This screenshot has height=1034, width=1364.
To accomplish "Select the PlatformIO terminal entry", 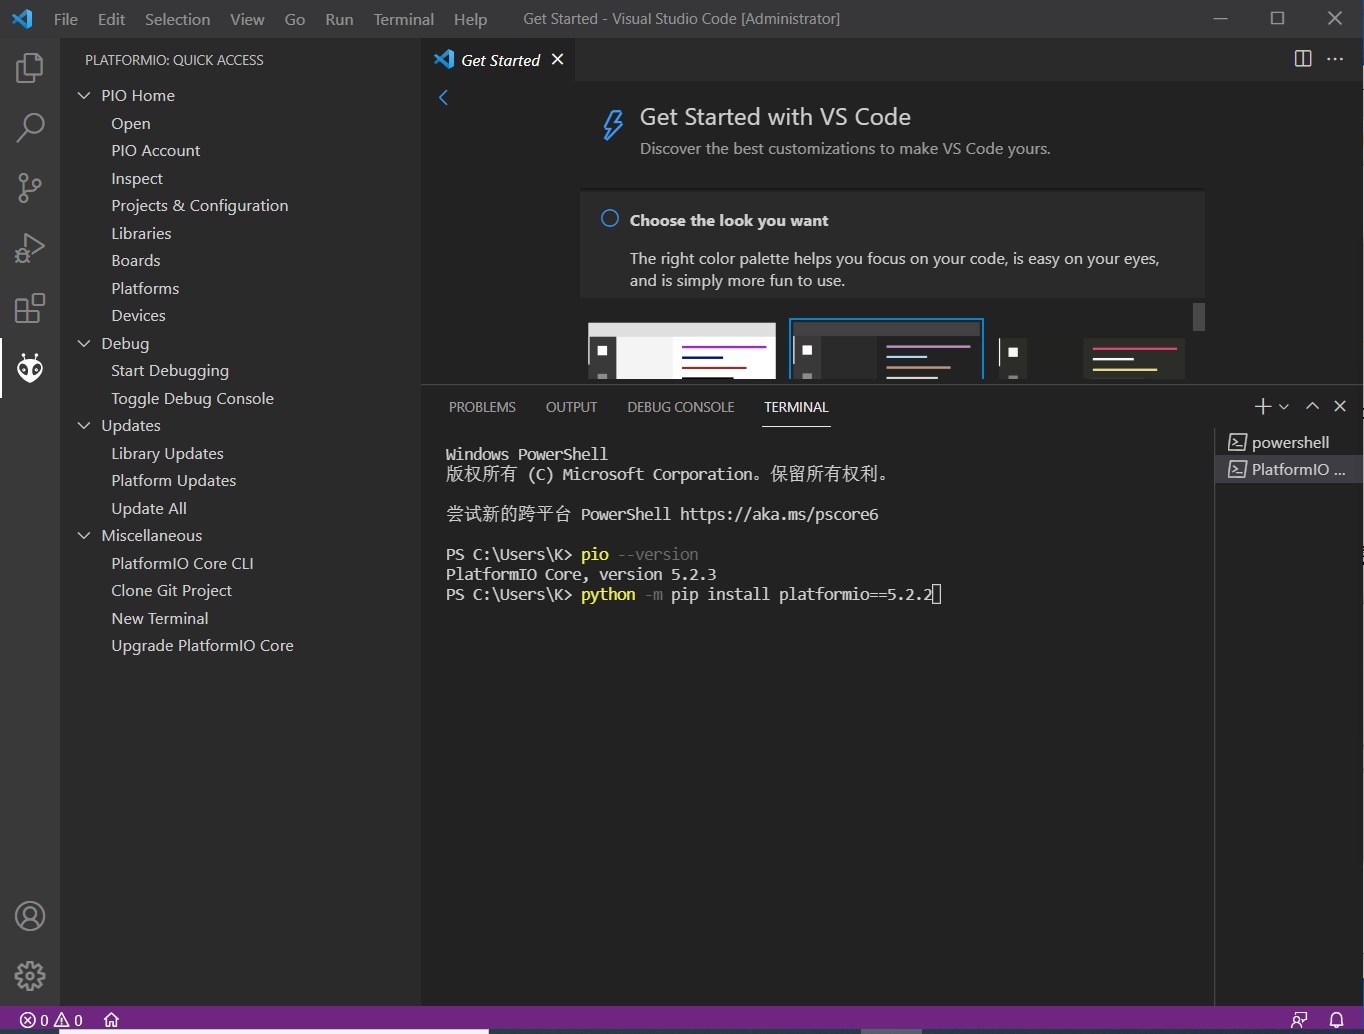I will click(x=1289, y=469).
